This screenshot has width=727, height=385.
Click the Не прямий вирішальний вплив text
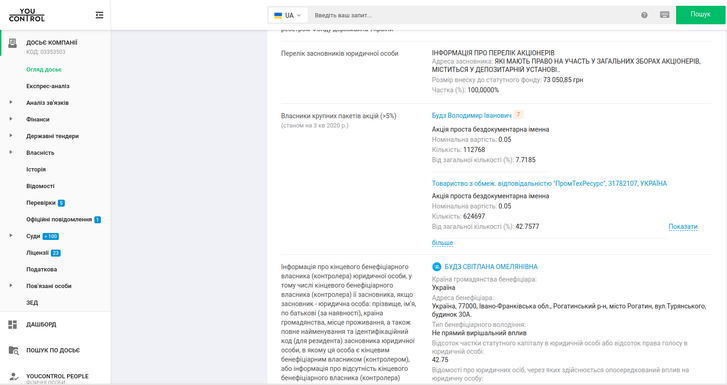point(479,333)
